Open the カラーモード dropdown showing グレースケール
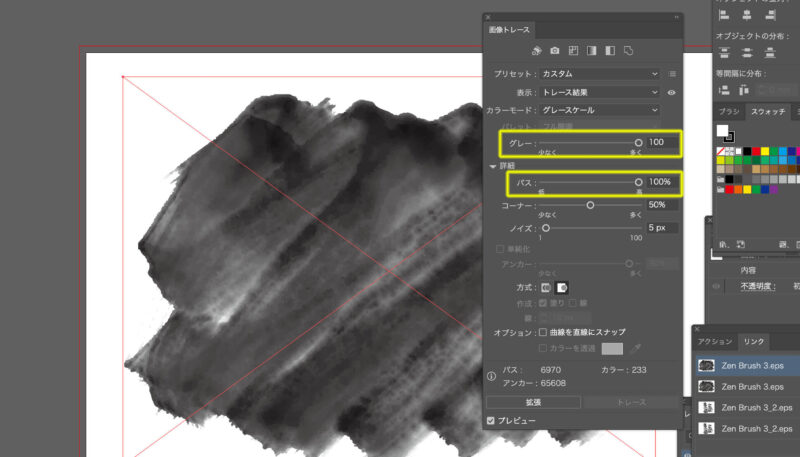The image size is (800, 457). click(x=599, y=110)
